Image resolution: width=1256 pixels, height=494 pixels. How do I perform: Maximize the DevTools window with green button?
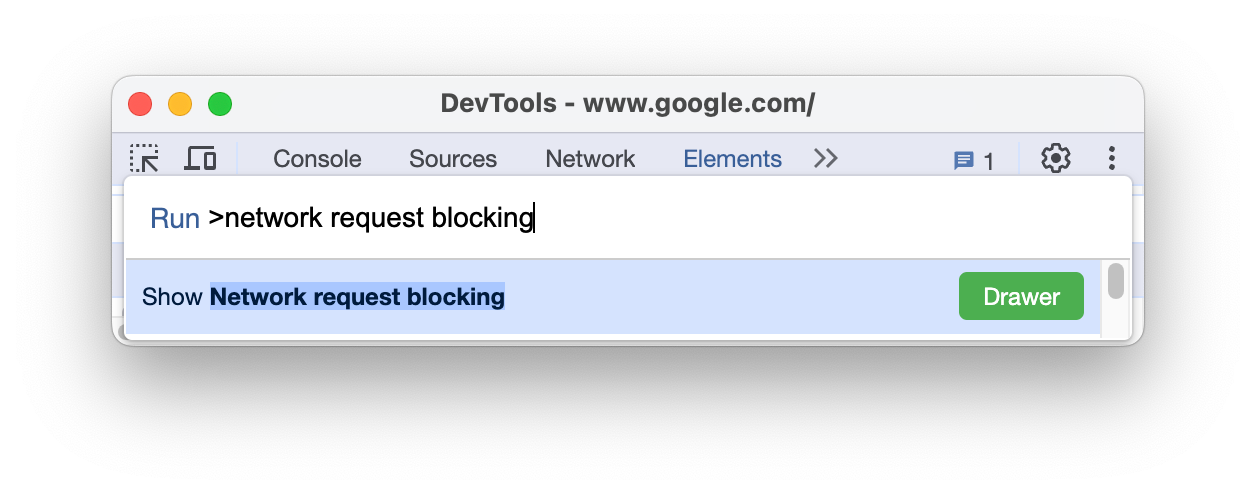pos(220,103)
